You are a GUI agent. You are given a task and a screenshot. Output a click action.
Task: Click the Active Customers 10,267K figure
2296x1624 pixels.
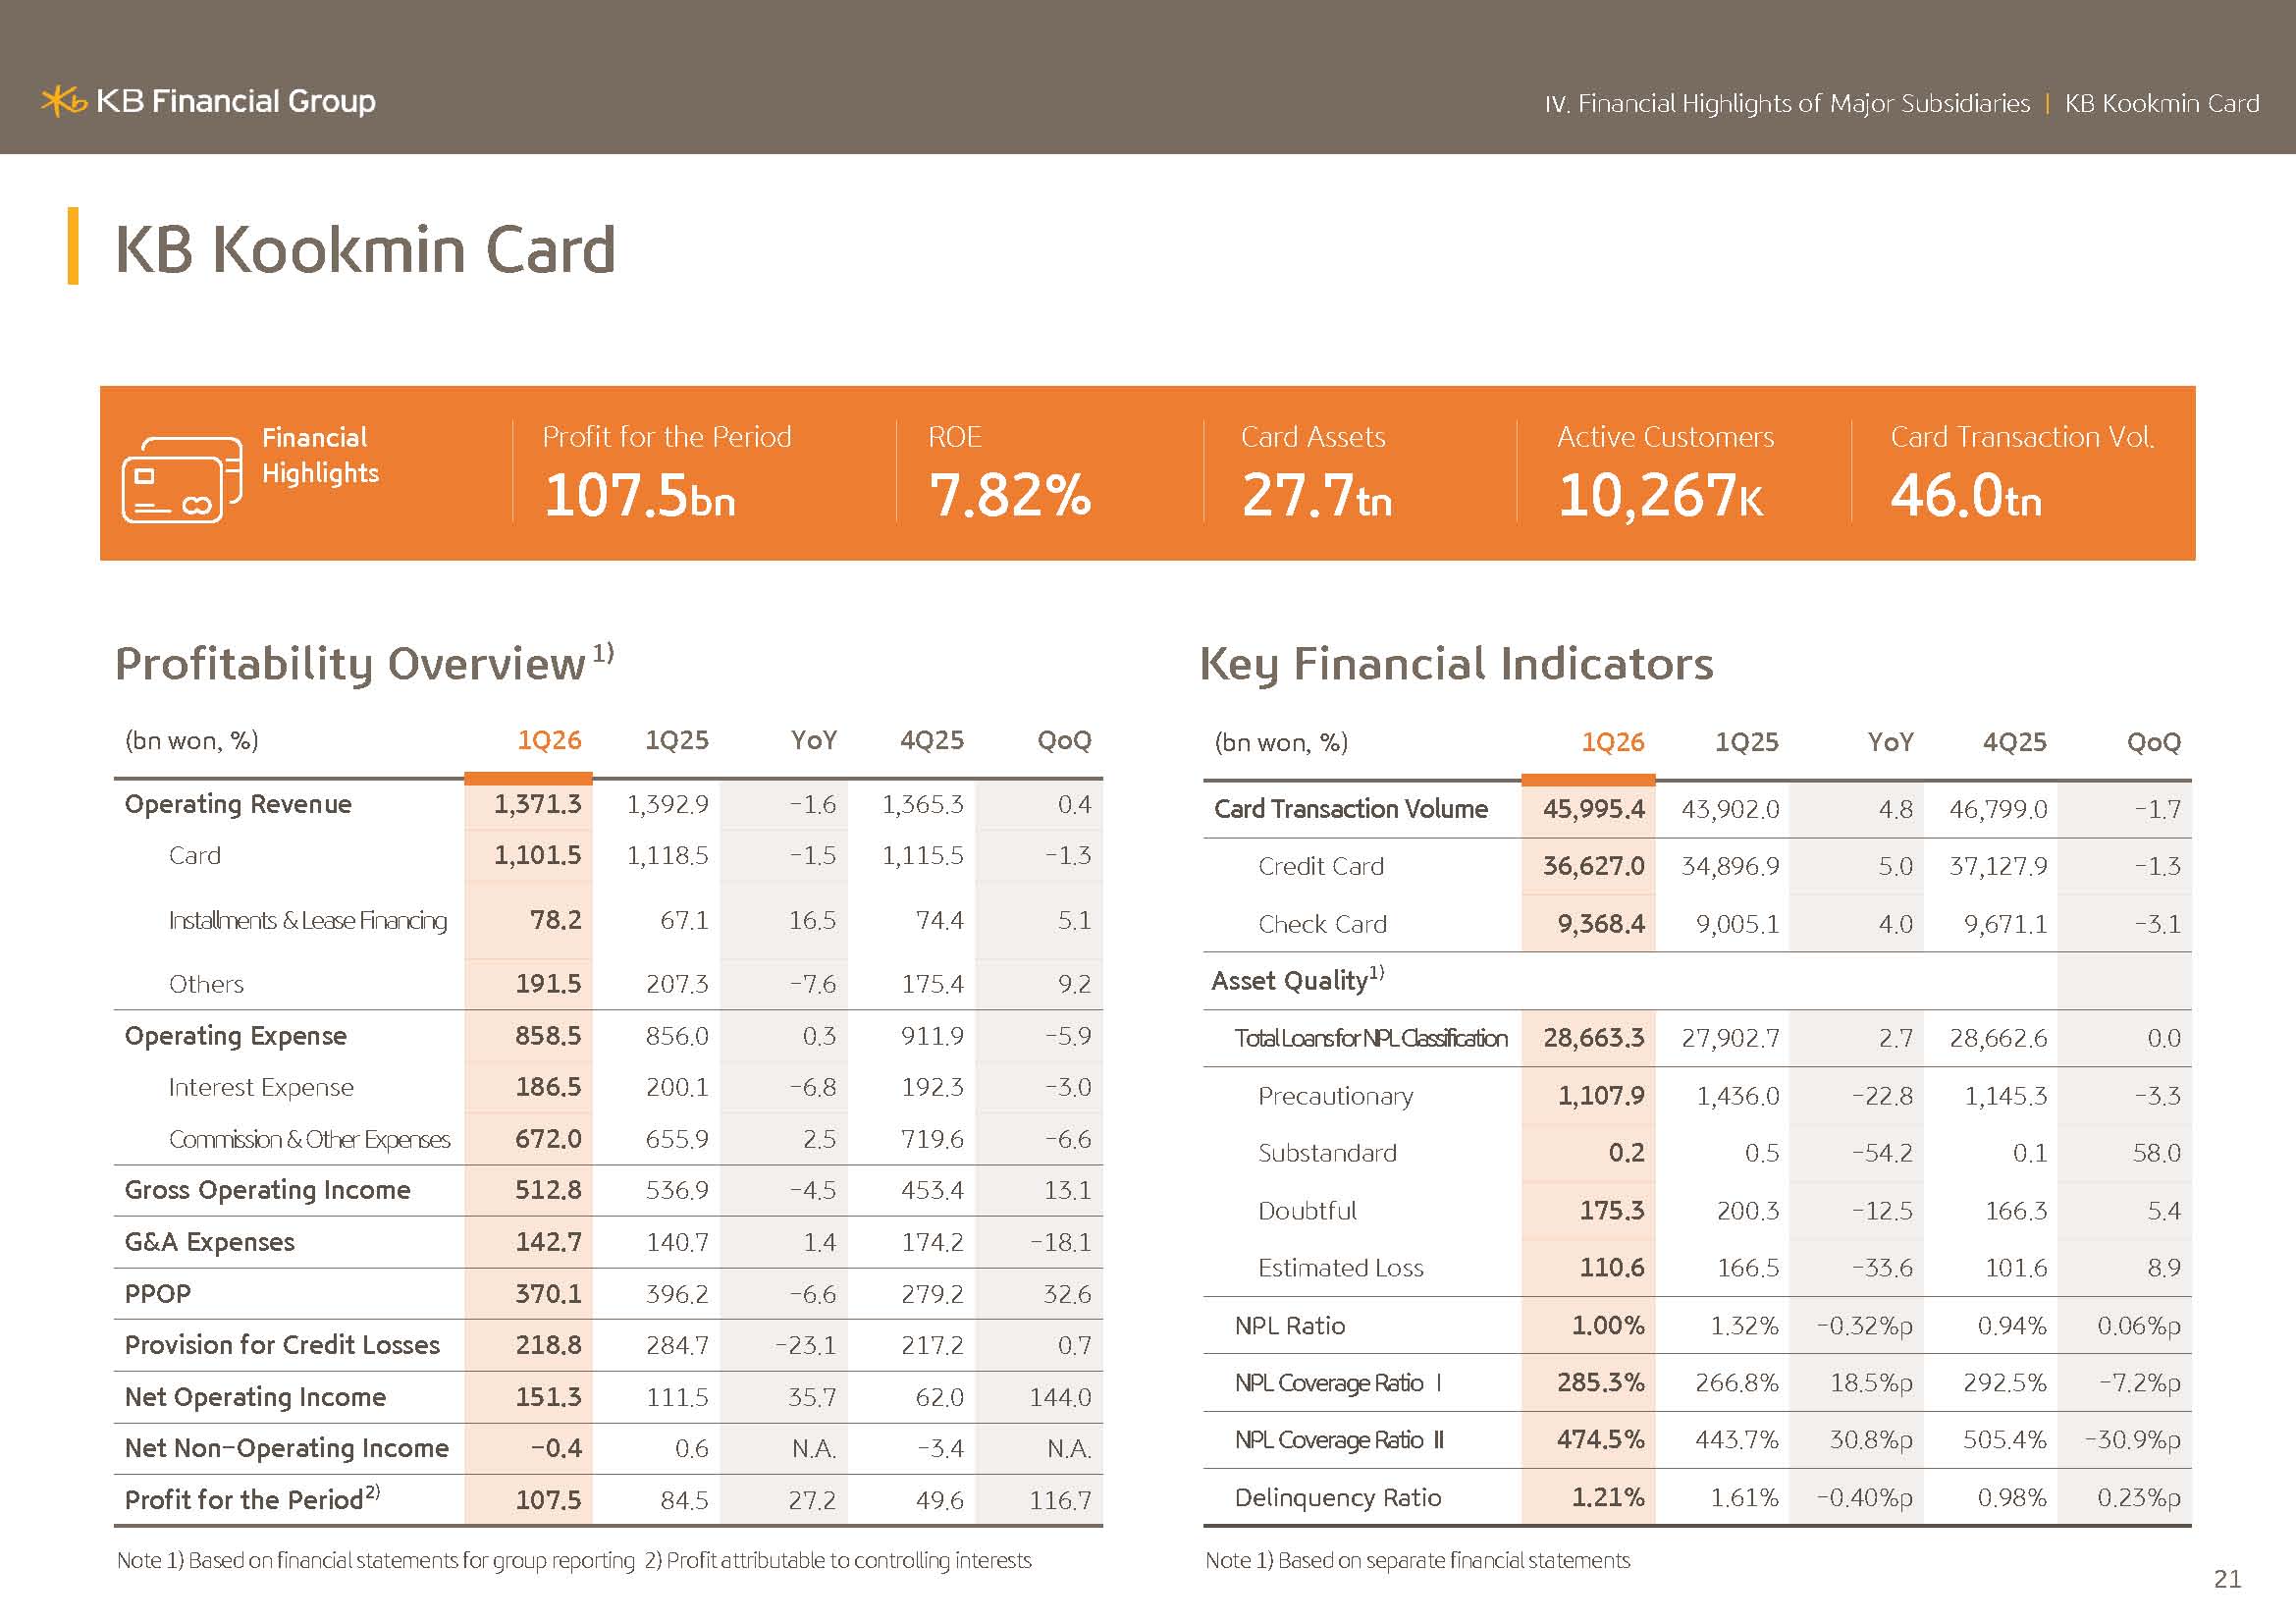click(1661, 496)
